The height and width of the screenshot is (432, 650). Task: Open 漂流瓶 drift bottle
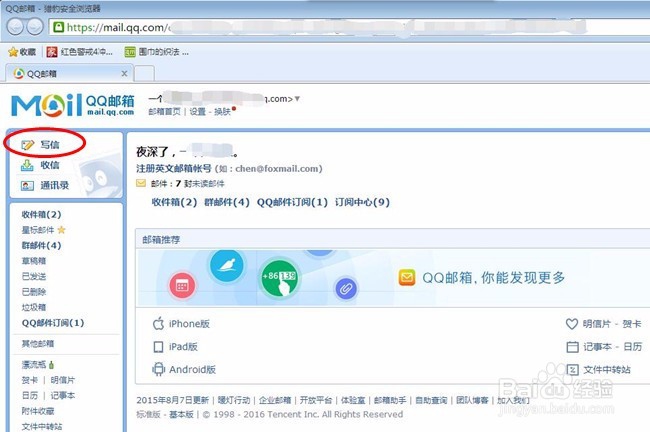click(34, 364)
